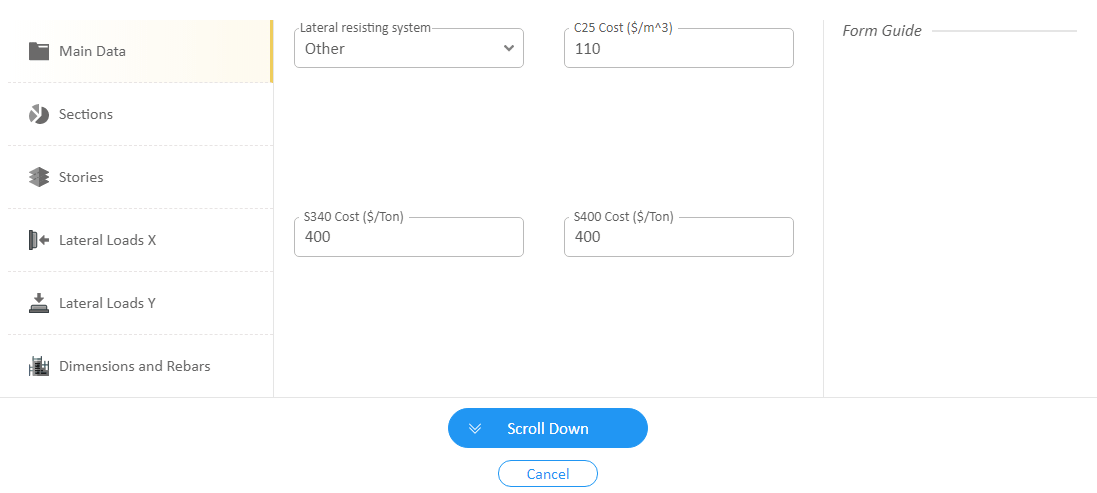Switch to the Stories tab label
The image size is (1097, 493).
point(81,177)
